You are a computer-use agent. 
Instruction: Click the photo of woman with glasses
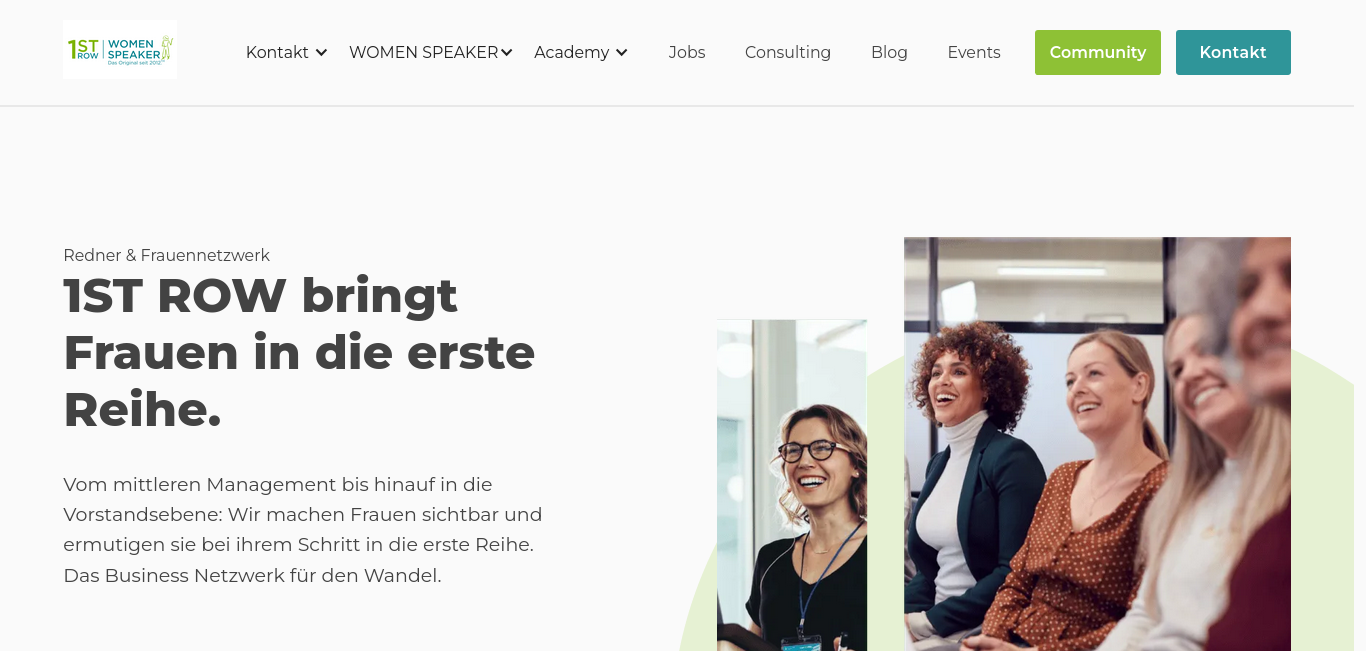click(792, 485)
